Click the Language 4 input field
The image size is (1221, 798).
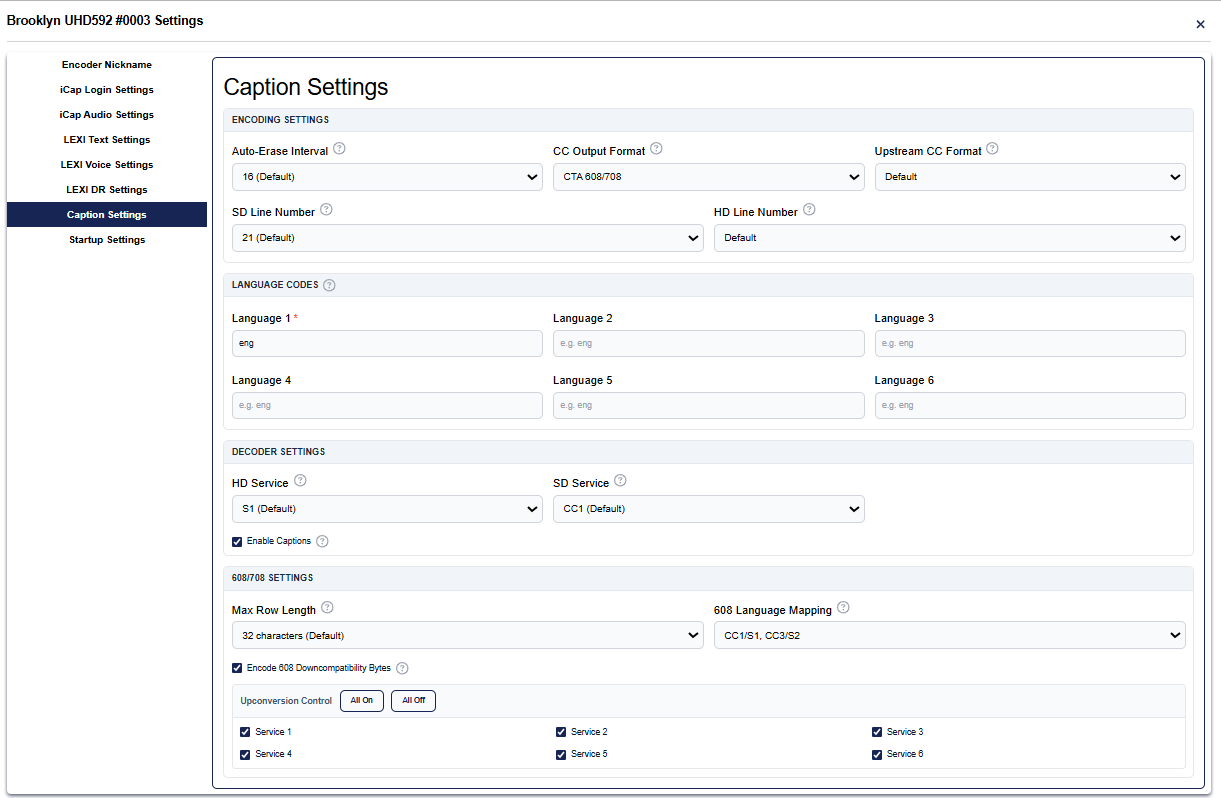click(x=387, y=406)
